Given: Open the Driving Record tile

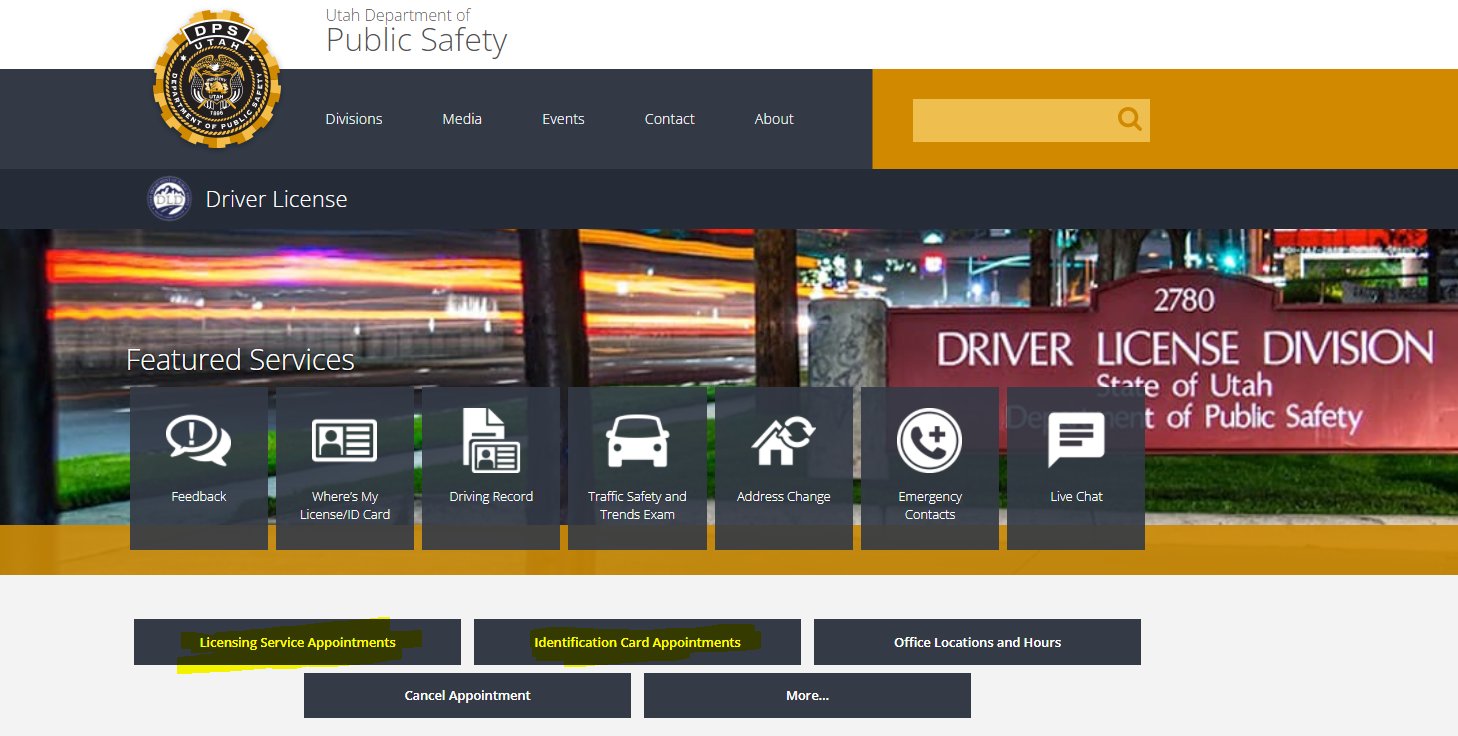Looking at the screenshot, I should [491, 468].
